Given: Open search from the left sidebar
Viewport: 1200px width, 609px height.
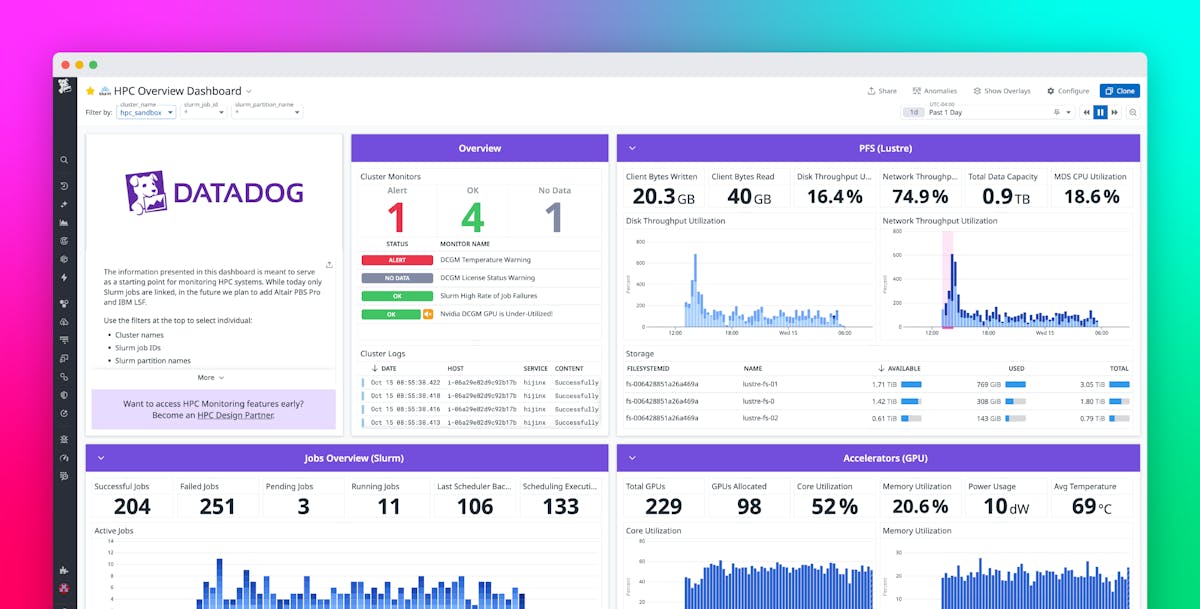Looking at the screenshot, I should pyautogui.click(x=64, y=159).
